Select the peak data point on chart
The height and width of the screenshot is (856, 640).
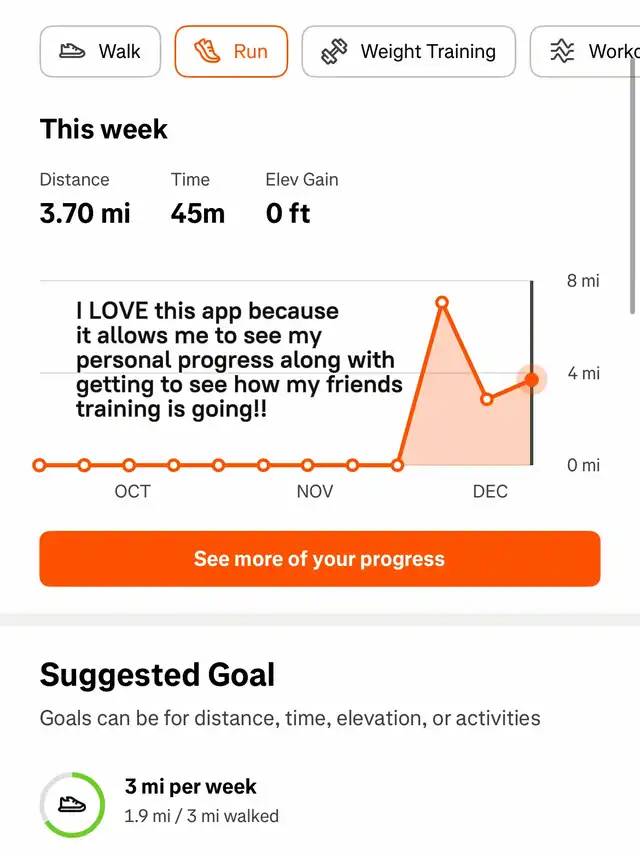click(x=442, y=302)
